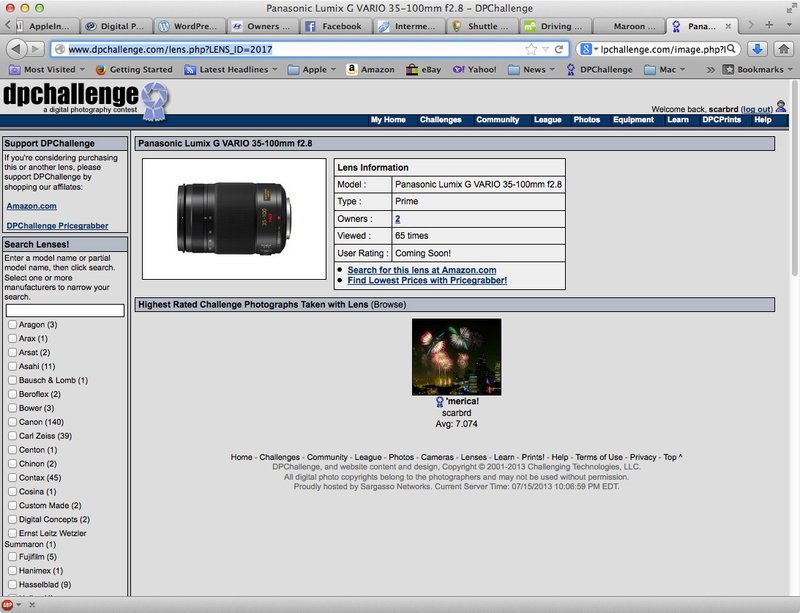Click the ABP icon in status bar
The height and width of the screenshot is (613, 800).
coord(7,605)
